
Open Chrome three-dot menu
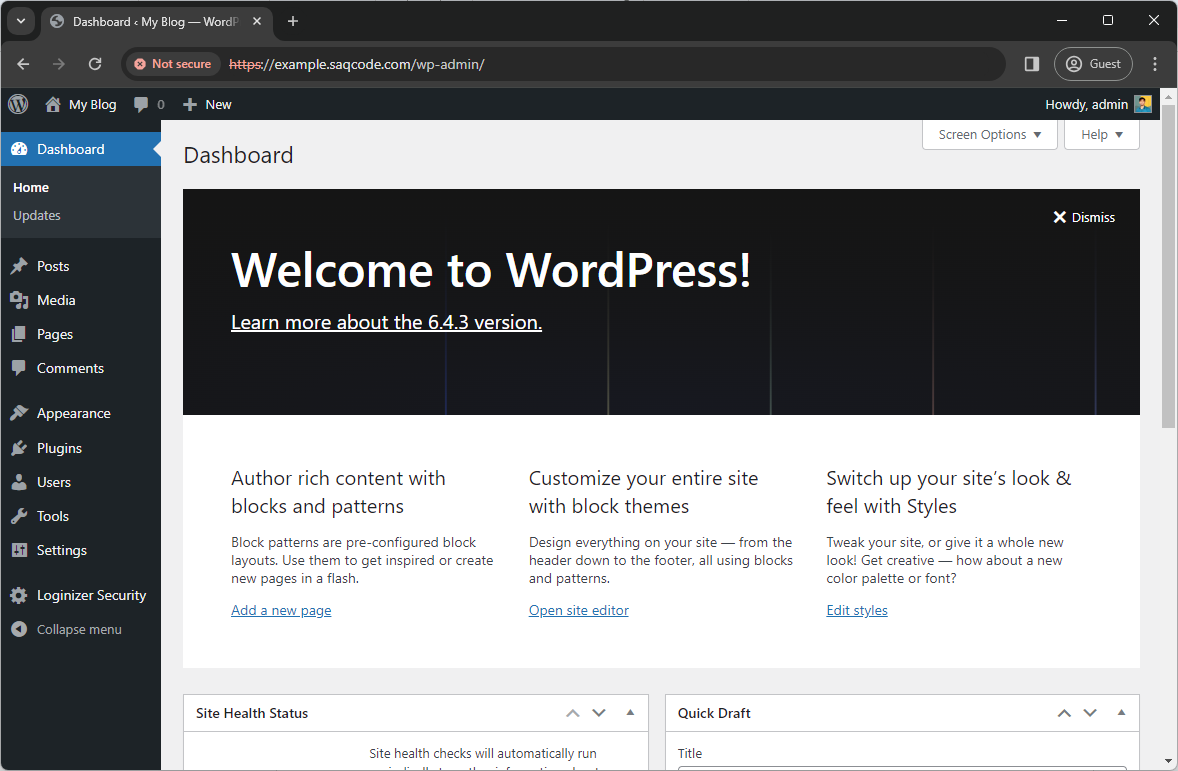[1155, 64]
